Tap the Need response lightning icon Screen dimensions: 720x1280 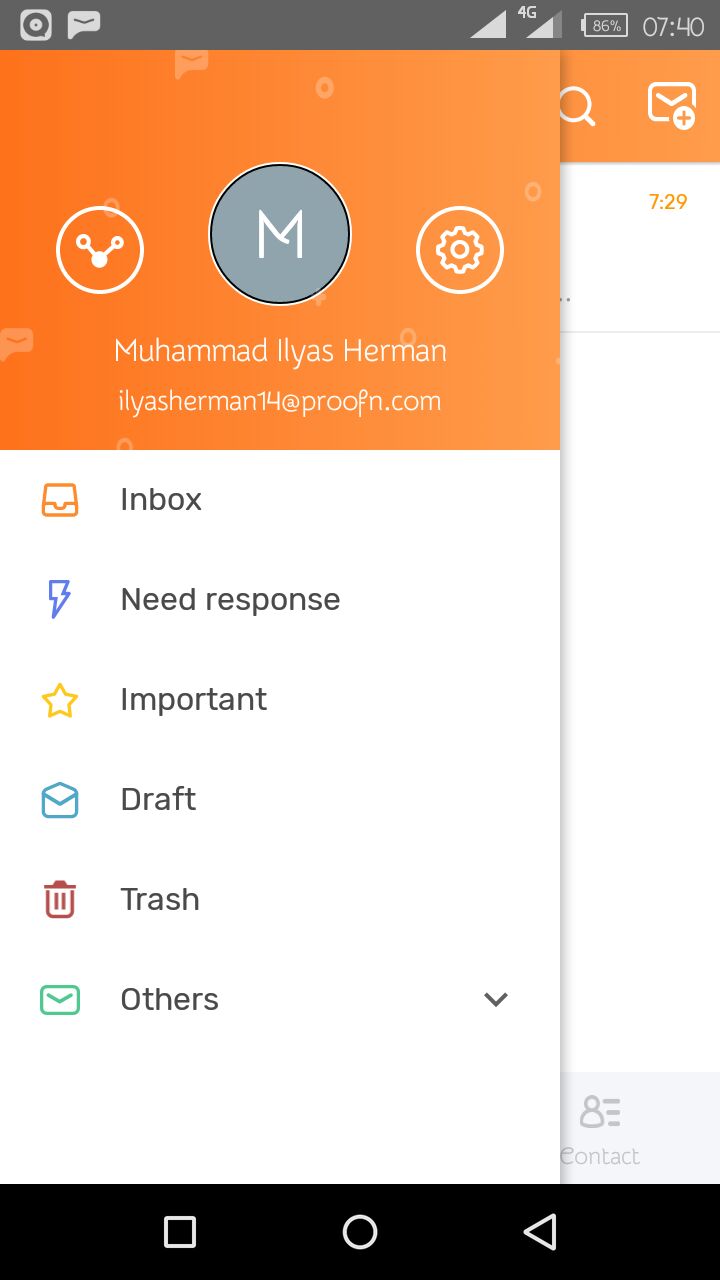click(60, 599)
